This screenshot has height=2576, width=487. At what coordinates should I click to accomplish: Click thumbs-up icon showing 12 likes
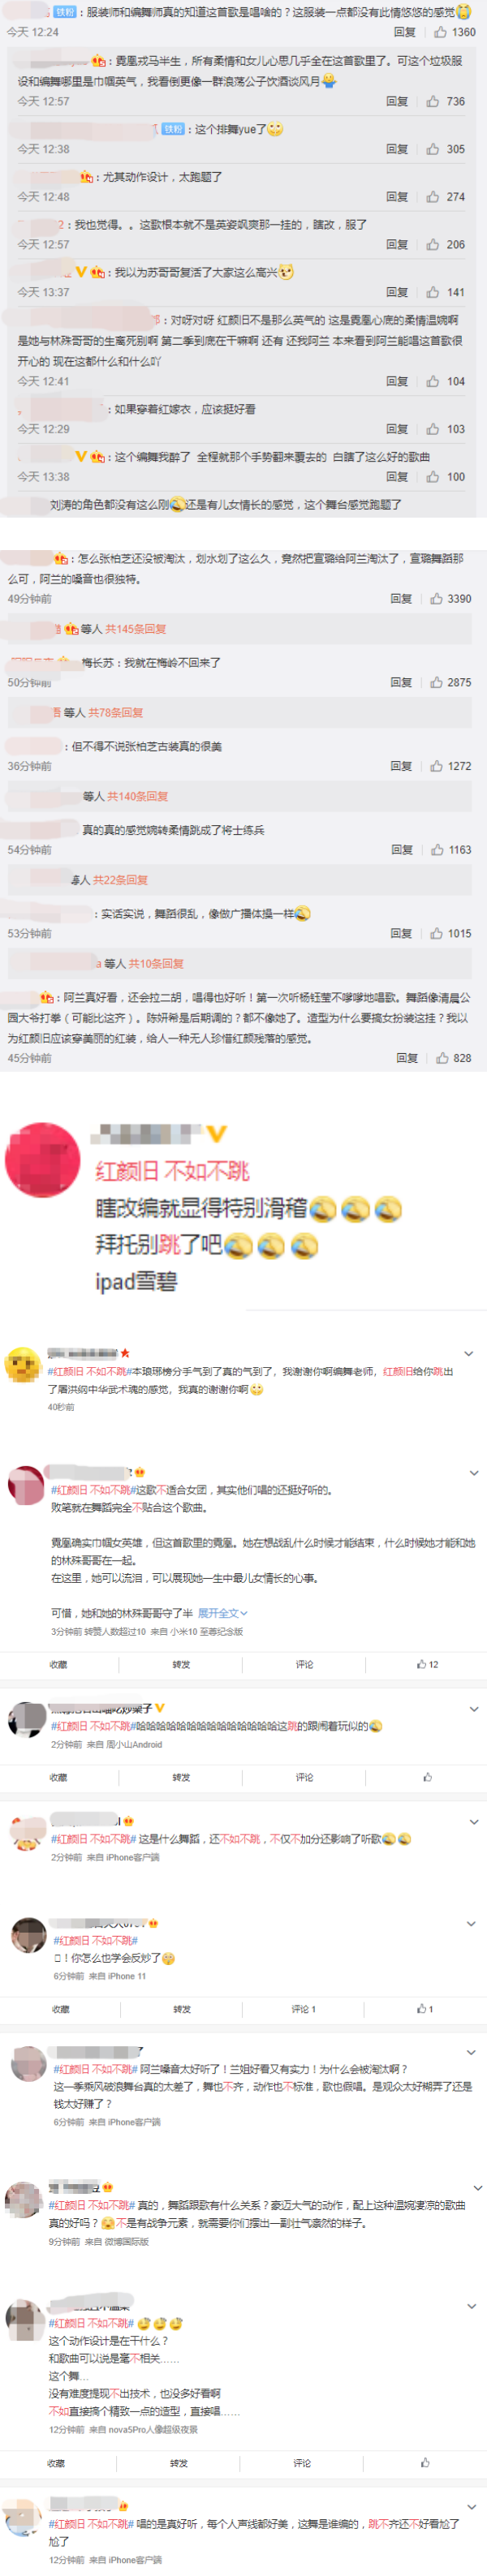point(427,1664)
